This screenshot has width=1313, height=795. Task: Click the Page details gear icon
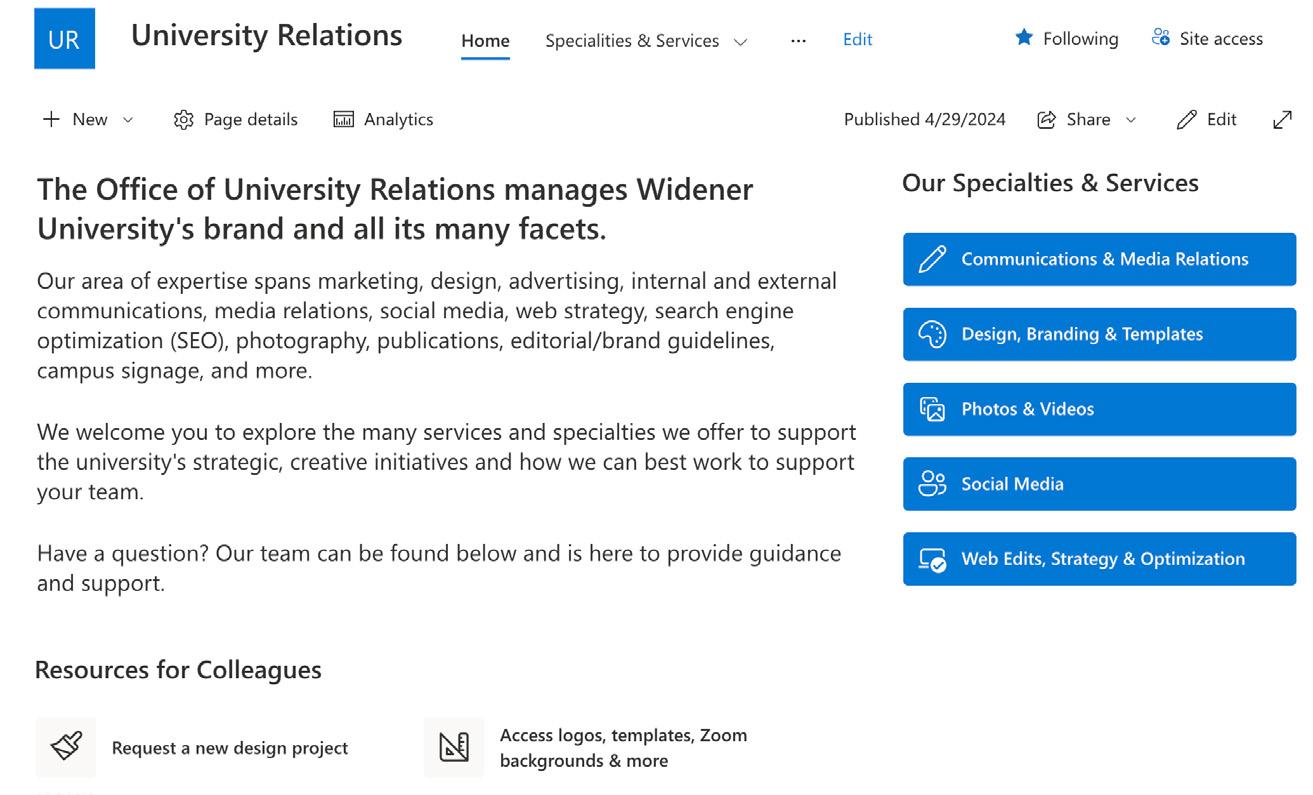pos(183,120)
